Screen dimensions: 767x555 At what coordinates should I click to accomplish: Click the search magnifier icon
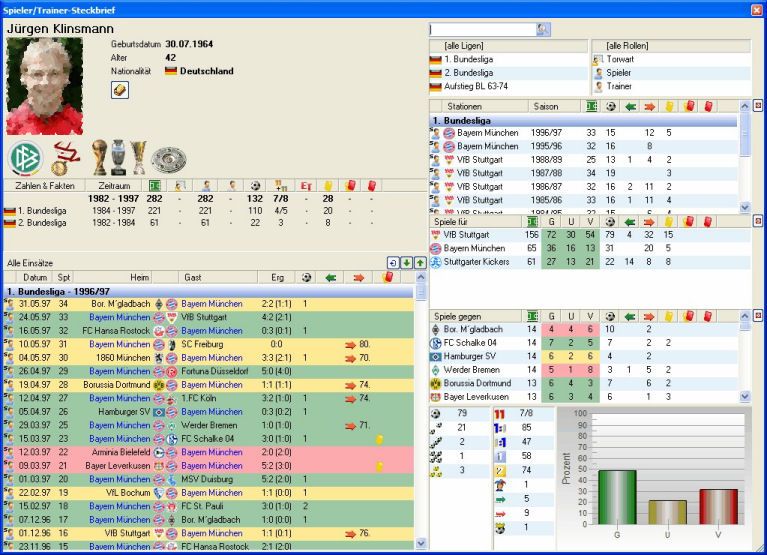click(543, 29)
